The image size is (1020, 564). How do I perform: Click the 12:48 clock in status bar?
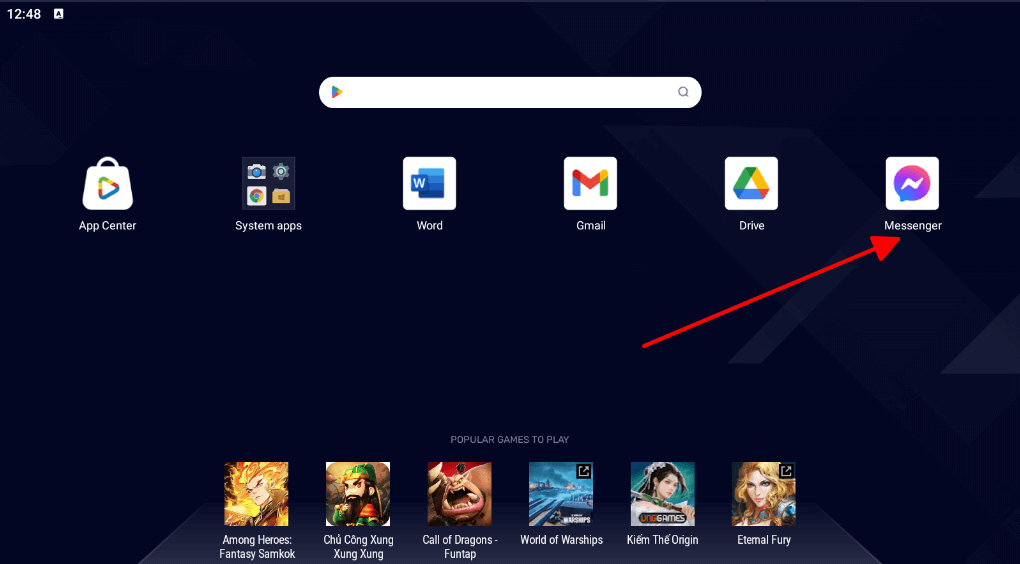[x=24, y=14]
